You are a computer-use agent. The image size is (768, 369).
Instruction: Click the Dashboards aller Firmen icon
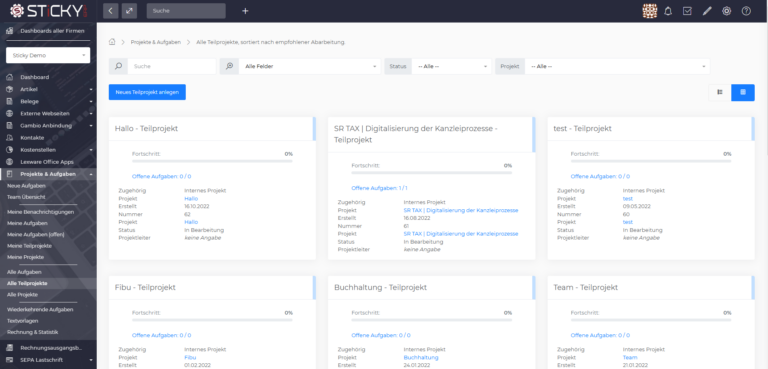click(9, 31)
